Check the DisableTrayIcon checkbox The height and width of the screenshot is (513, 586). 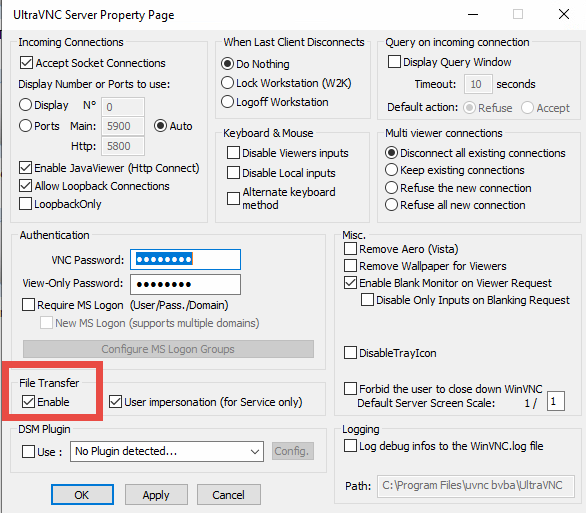350,352
